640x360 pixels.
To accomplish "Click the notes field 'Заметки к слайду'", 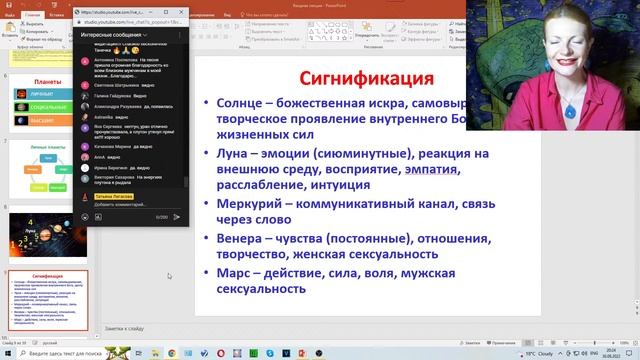I will click(x=124, y=329).
